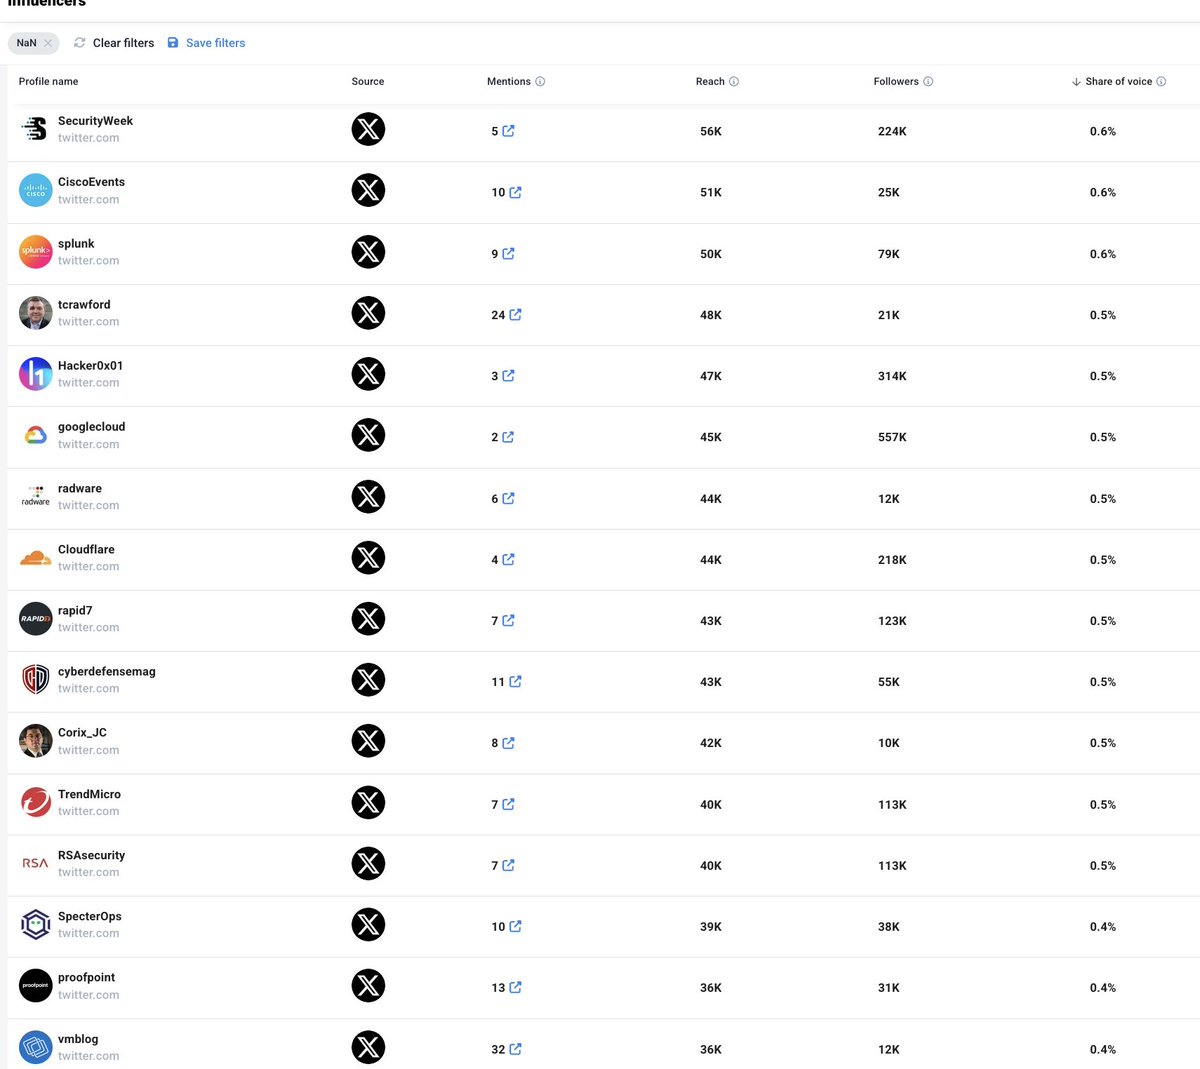1200x1069 pixels.
Task: Click tcrawford mentions count 24
Action: (498, 315)
